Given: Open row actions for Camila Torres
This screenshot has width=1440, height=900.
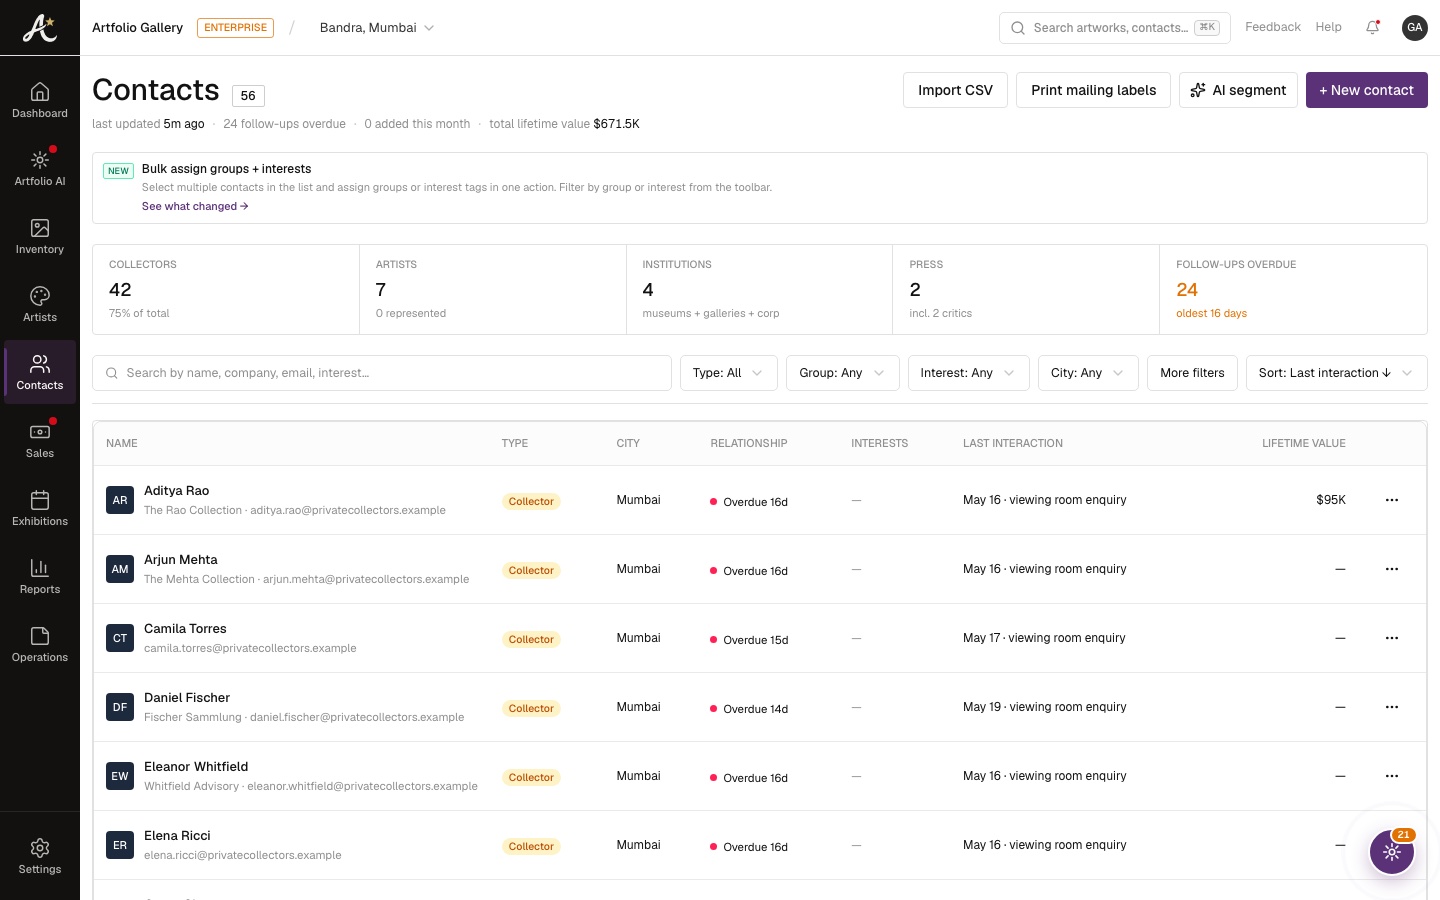Looking at the screenshot, I should click(1391, 638).
